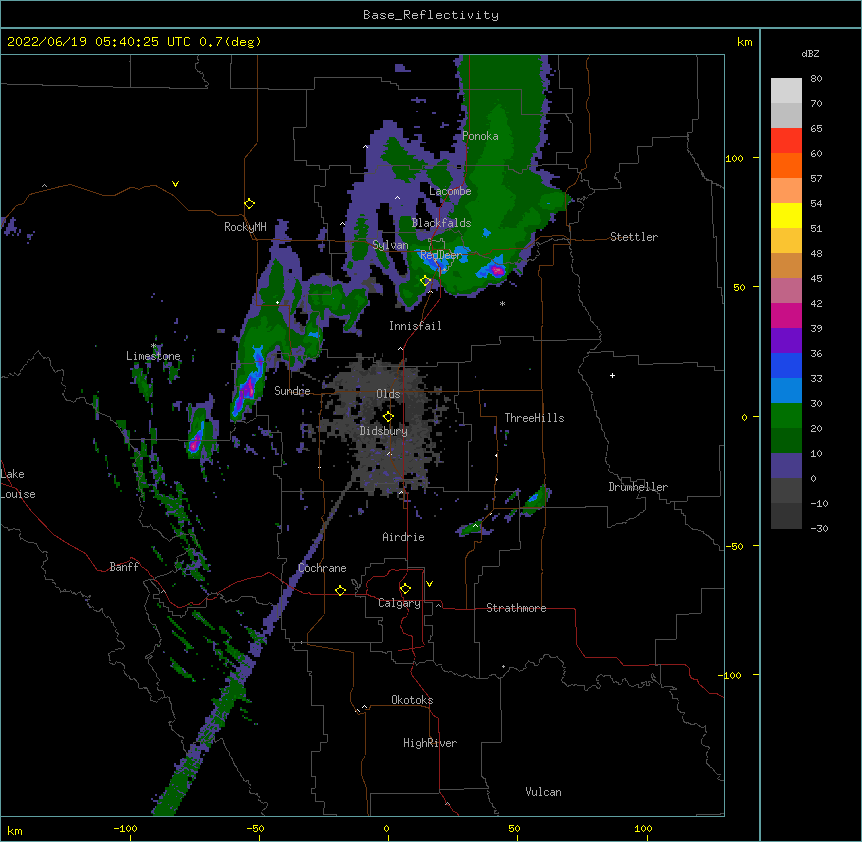
Task: Click the HighRiver label
Action: (430, 743)
